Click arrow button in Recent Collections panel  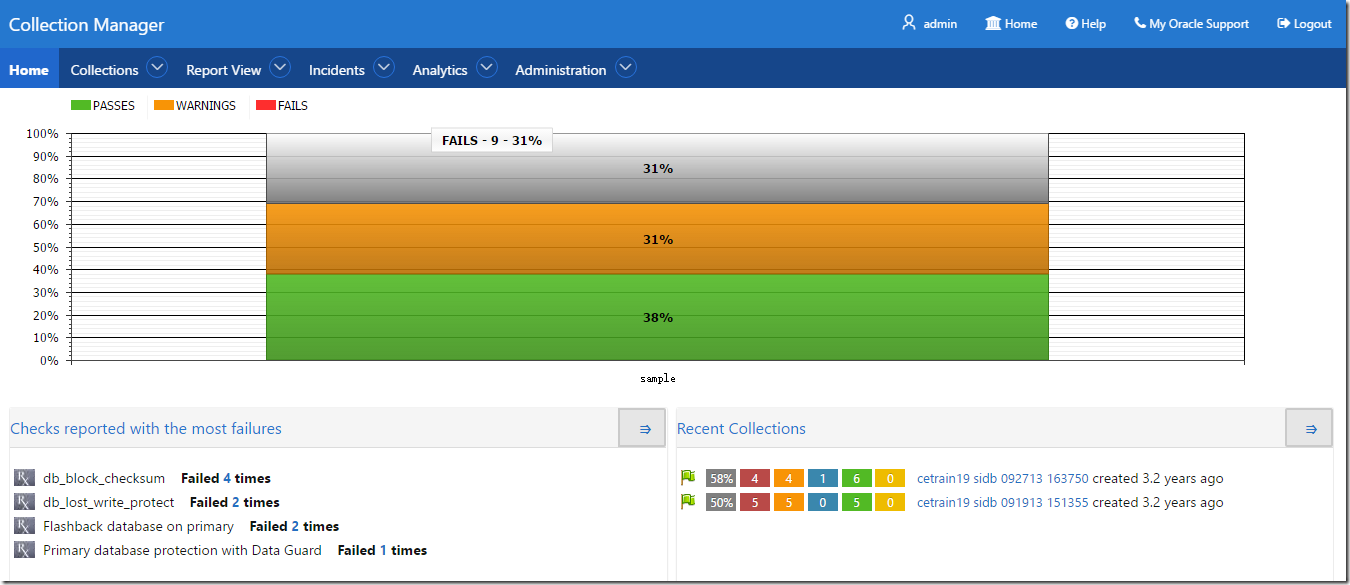click(1309, 428)
